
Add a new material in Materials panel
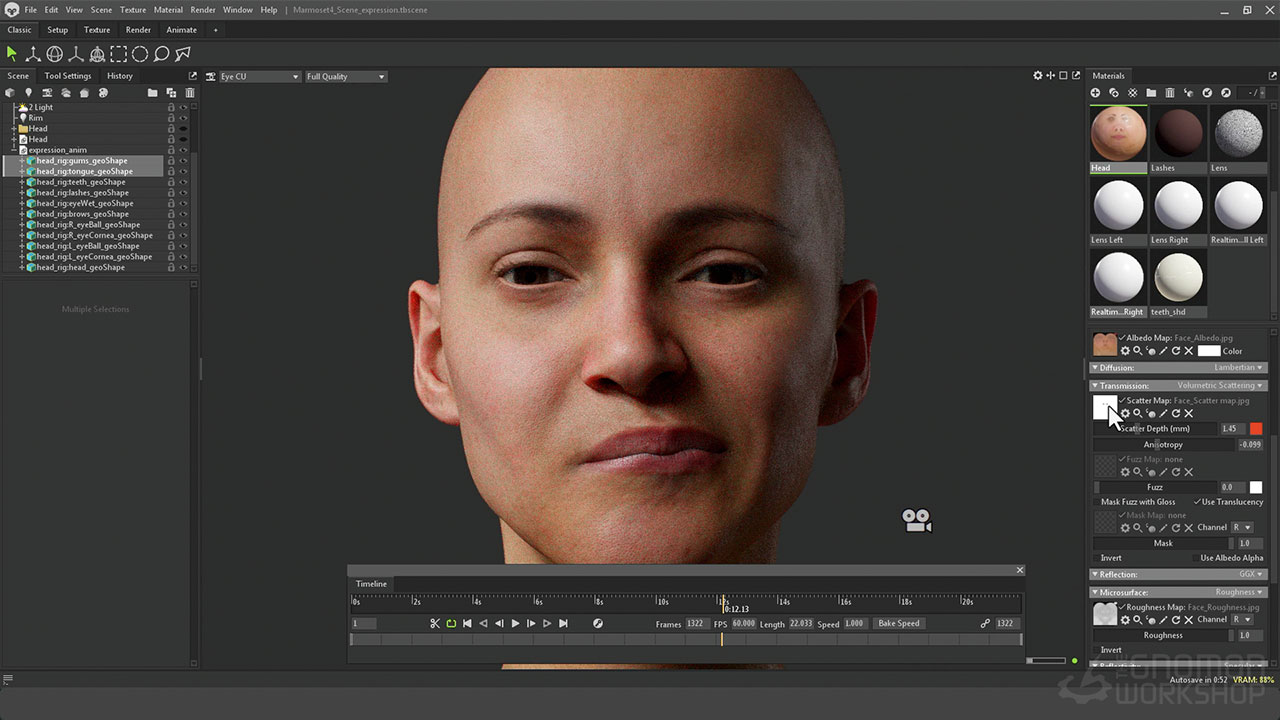[1096, 93]
